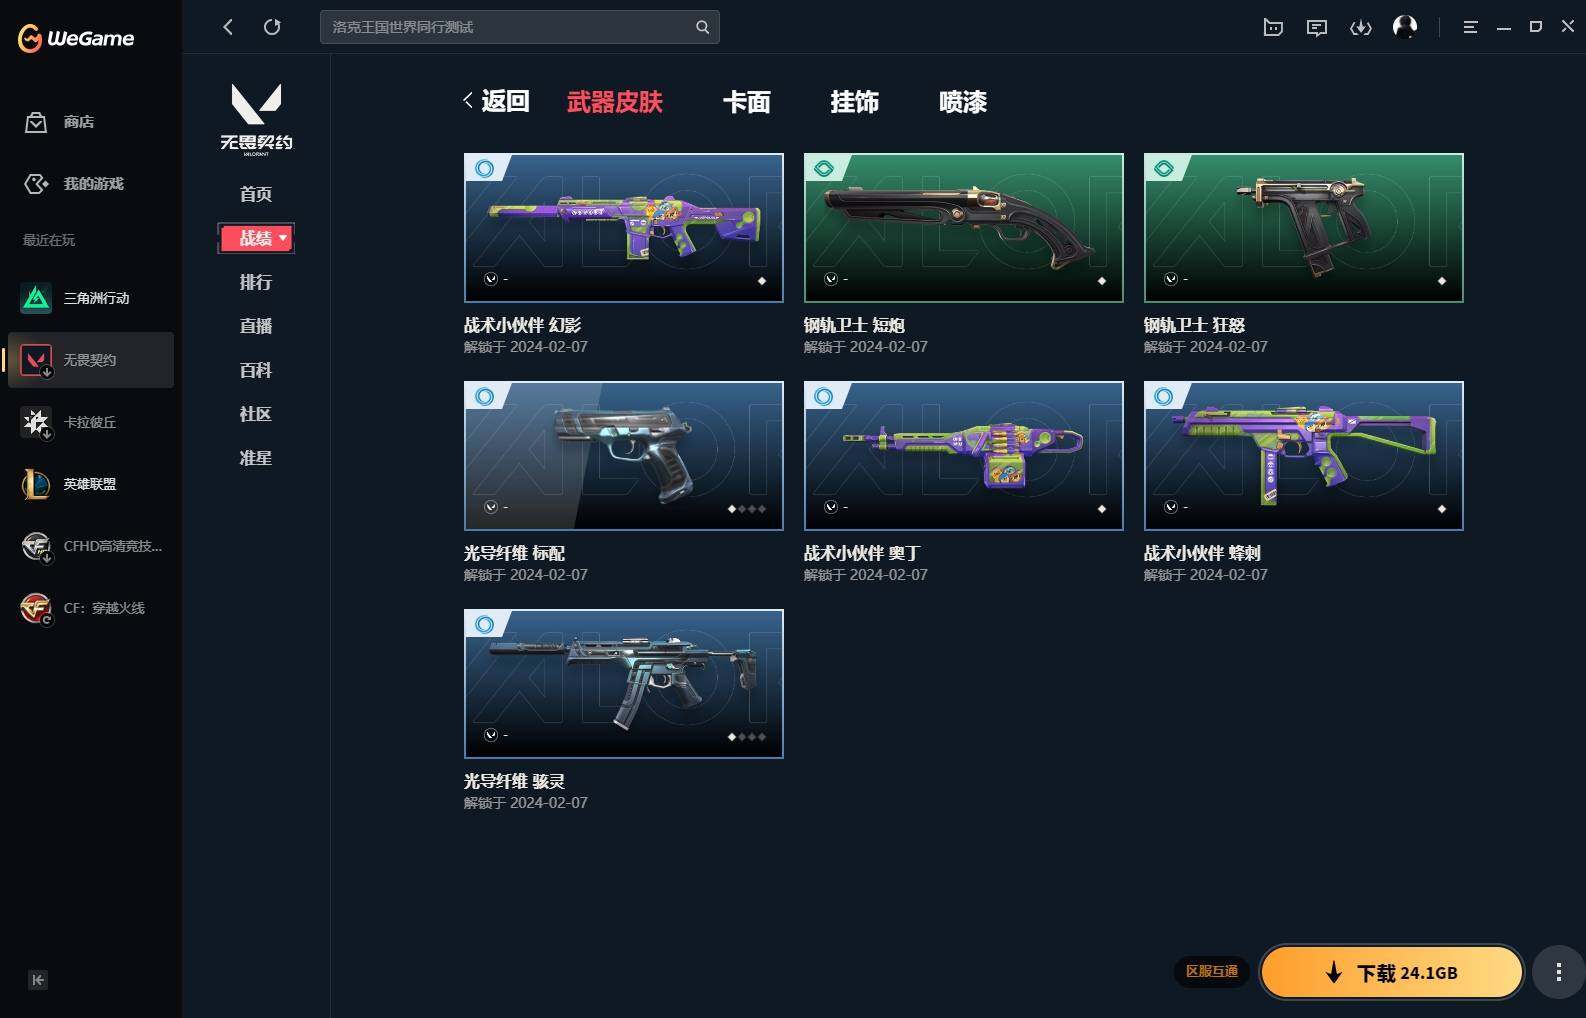
Task: Click the 区服互通 badge
Action: coord(1212,971)
